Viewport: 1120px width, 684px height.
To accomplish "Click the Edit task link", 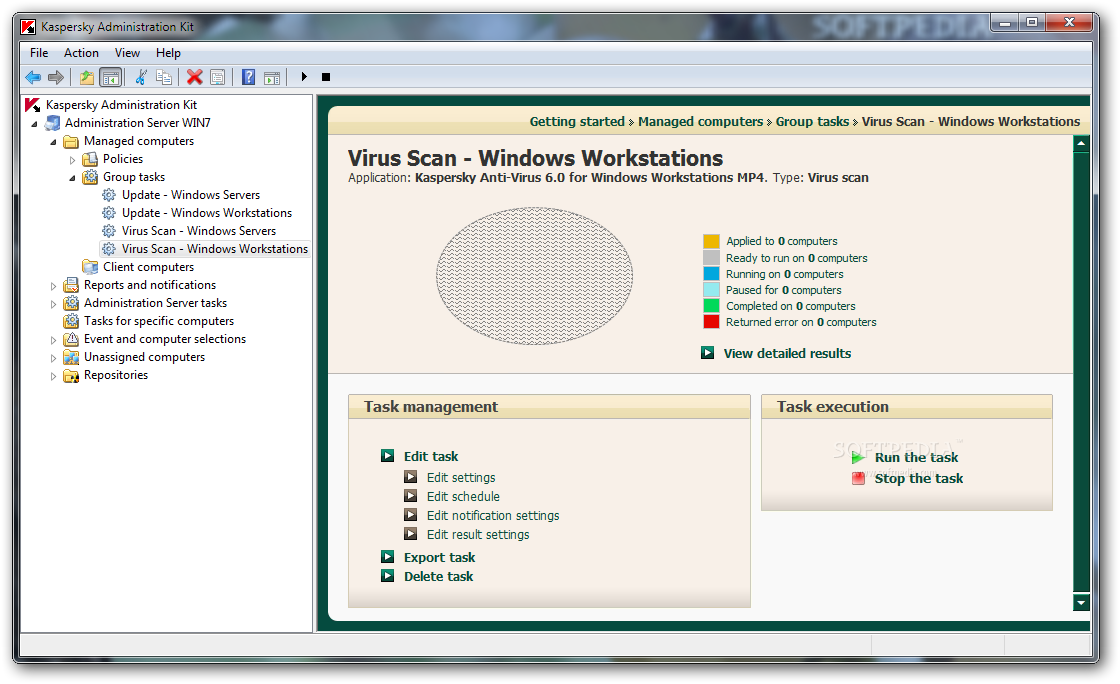I will (x=431, y=456).
